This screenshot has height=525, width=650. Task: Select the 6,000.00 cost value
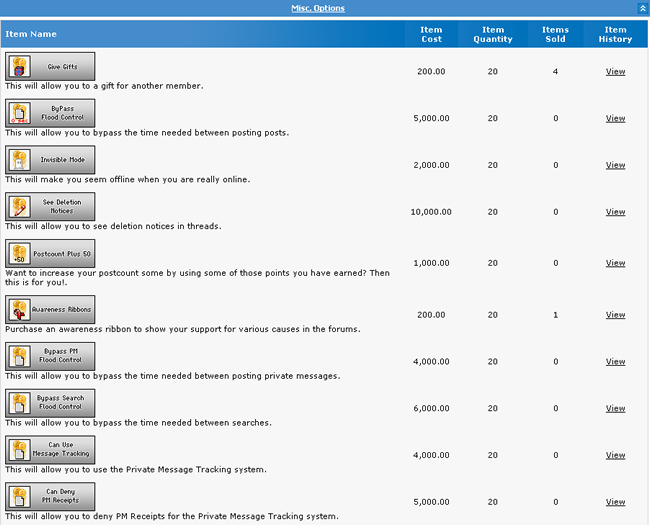point(431,408)
